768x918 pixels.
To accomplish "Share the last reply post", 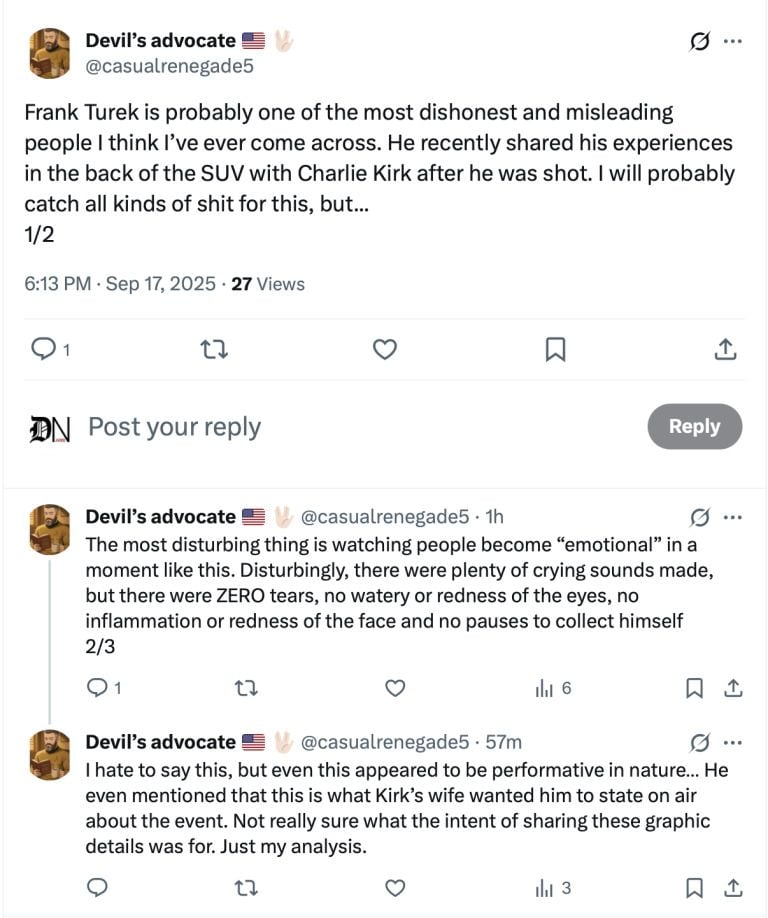I will coord(733,887).
